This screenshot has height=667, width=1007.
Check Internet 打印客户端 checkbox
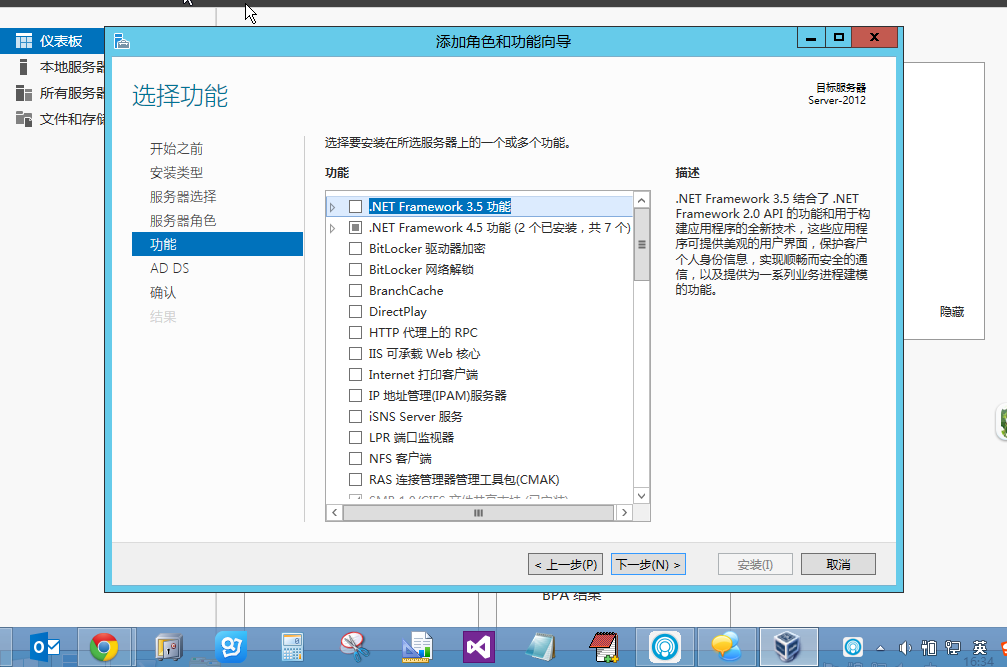pyautogui.click(x=355, y=374)
